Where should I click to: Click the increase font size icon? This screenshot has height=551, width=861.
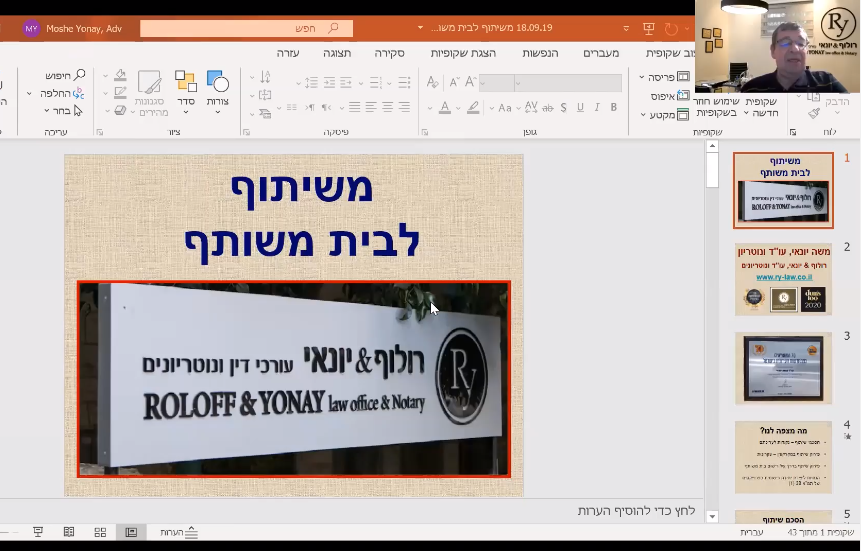(471, 82)
